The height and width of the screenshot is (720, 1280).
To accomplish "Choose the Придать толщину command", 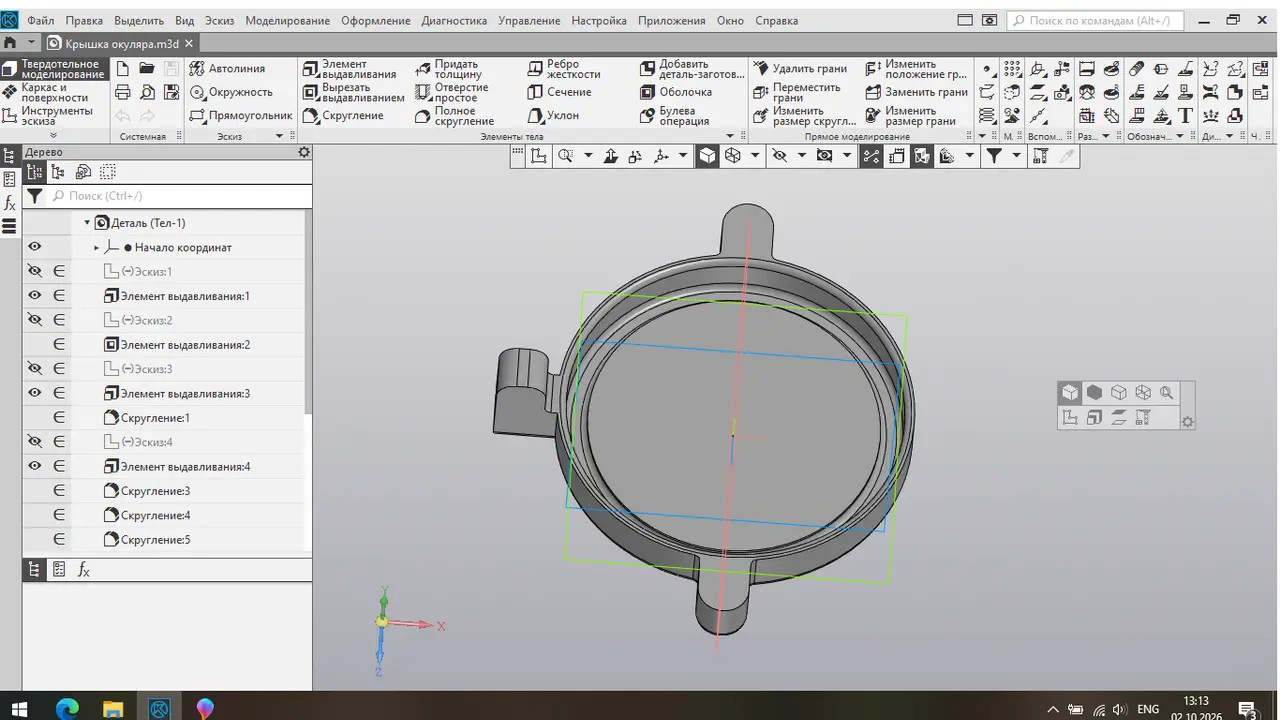I will [449, 69].
